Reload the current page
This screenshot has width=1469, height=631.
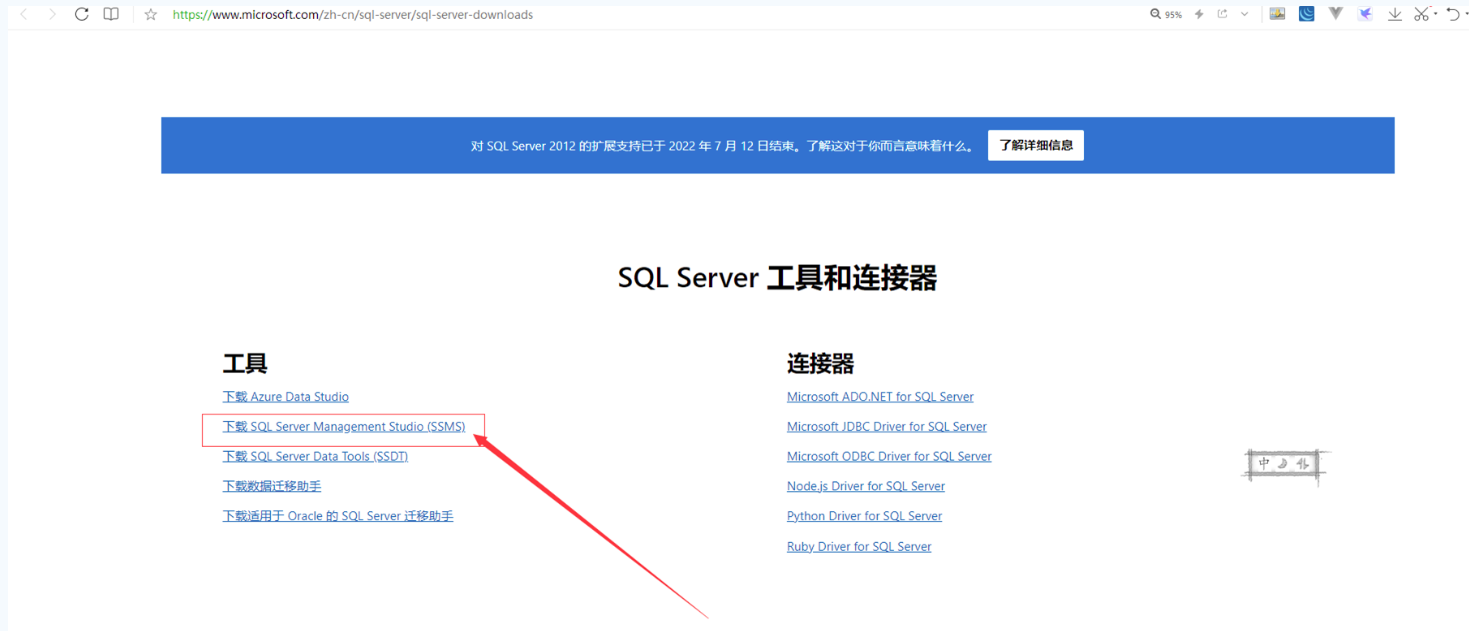[x=82, y=14]
